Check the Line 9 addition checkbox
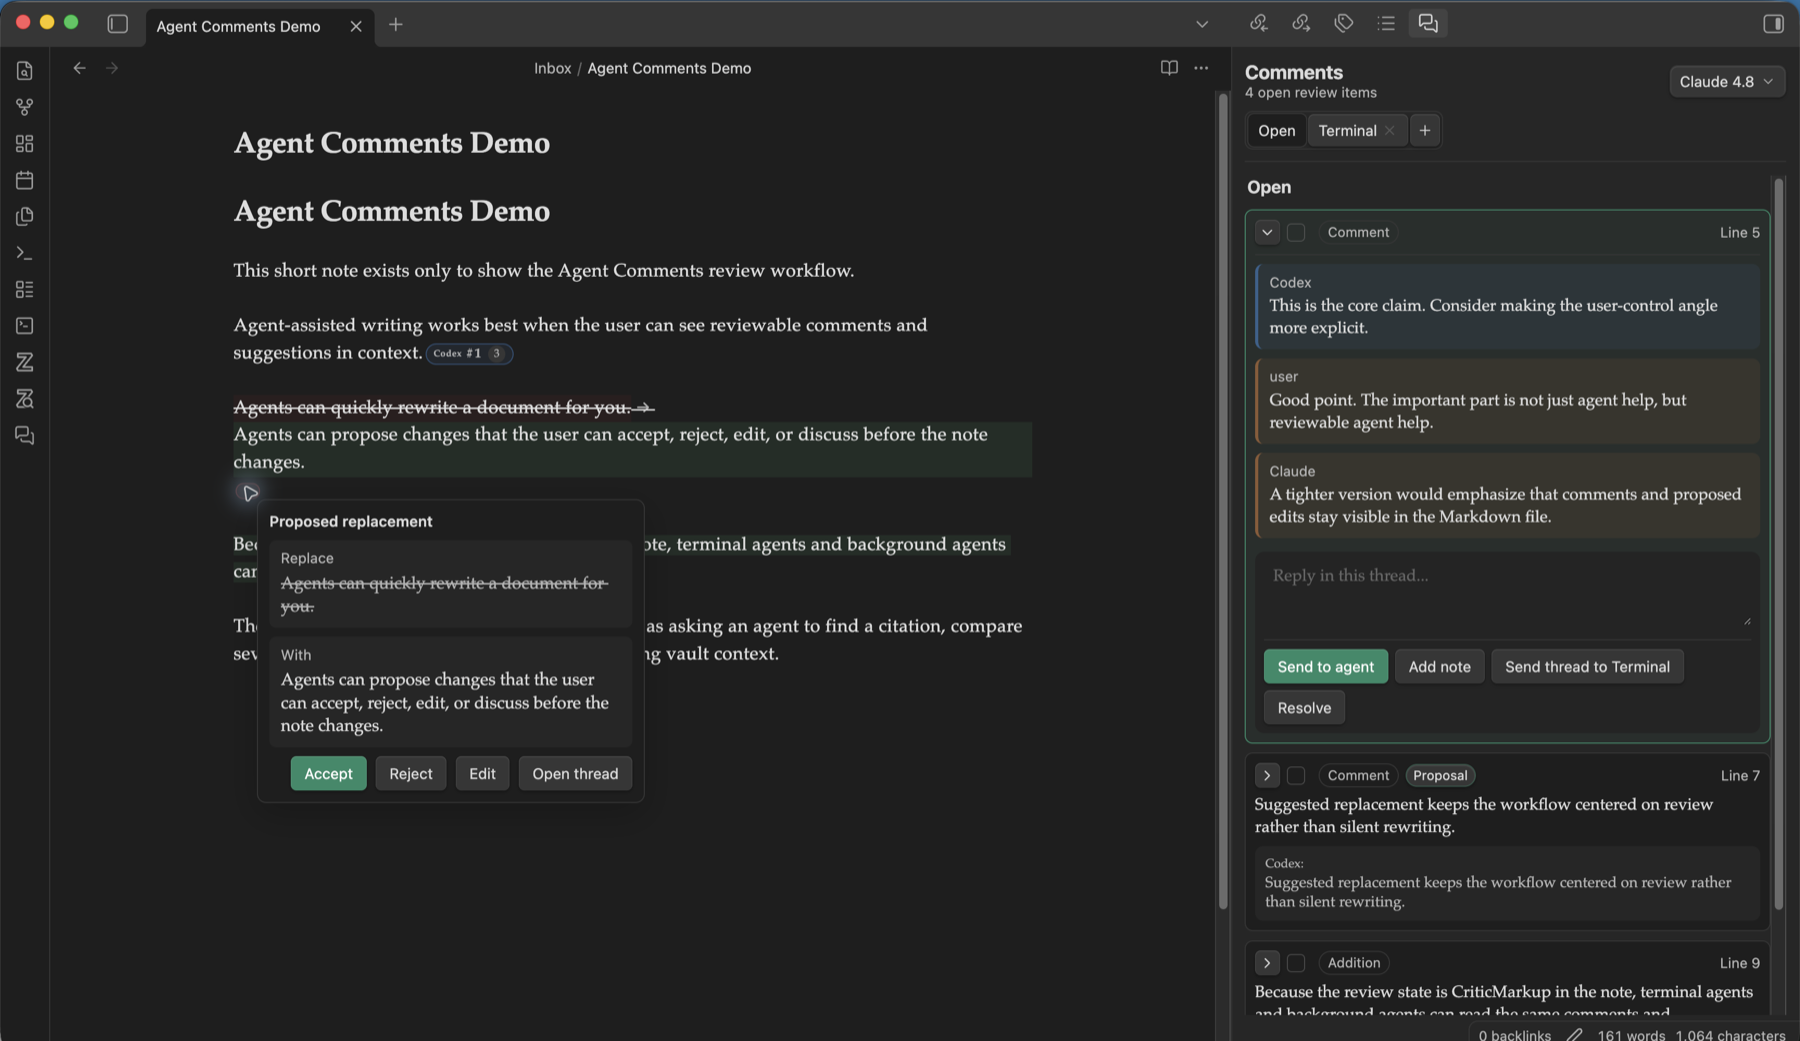 click(x=1296, y=963)
